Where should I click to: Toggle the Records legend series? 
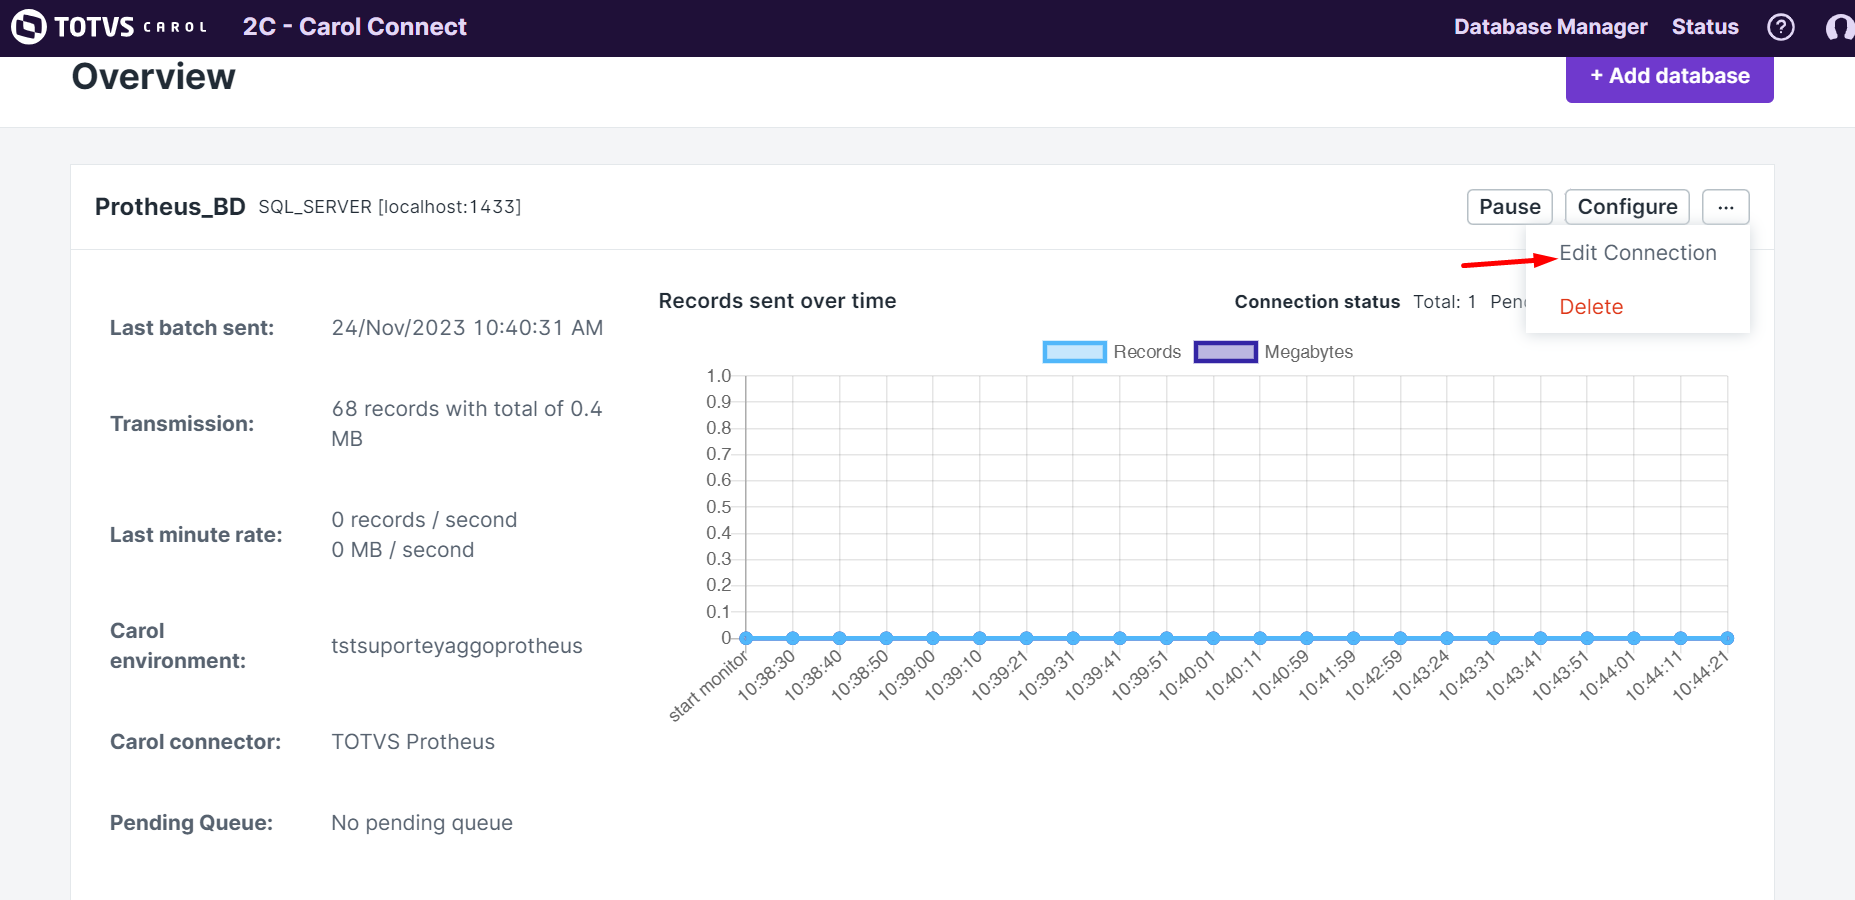tap(1147, 352)
